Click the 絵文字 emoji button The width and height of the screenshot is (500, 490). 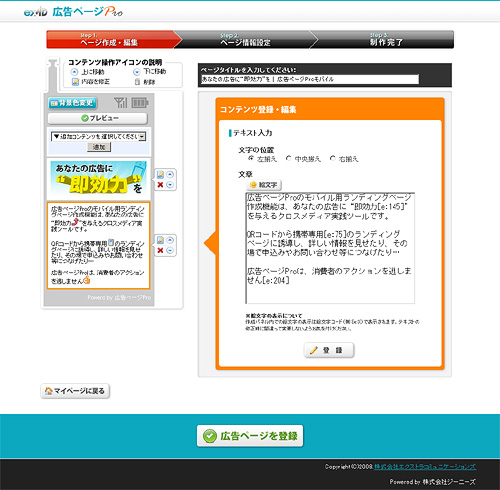point(264,185)
